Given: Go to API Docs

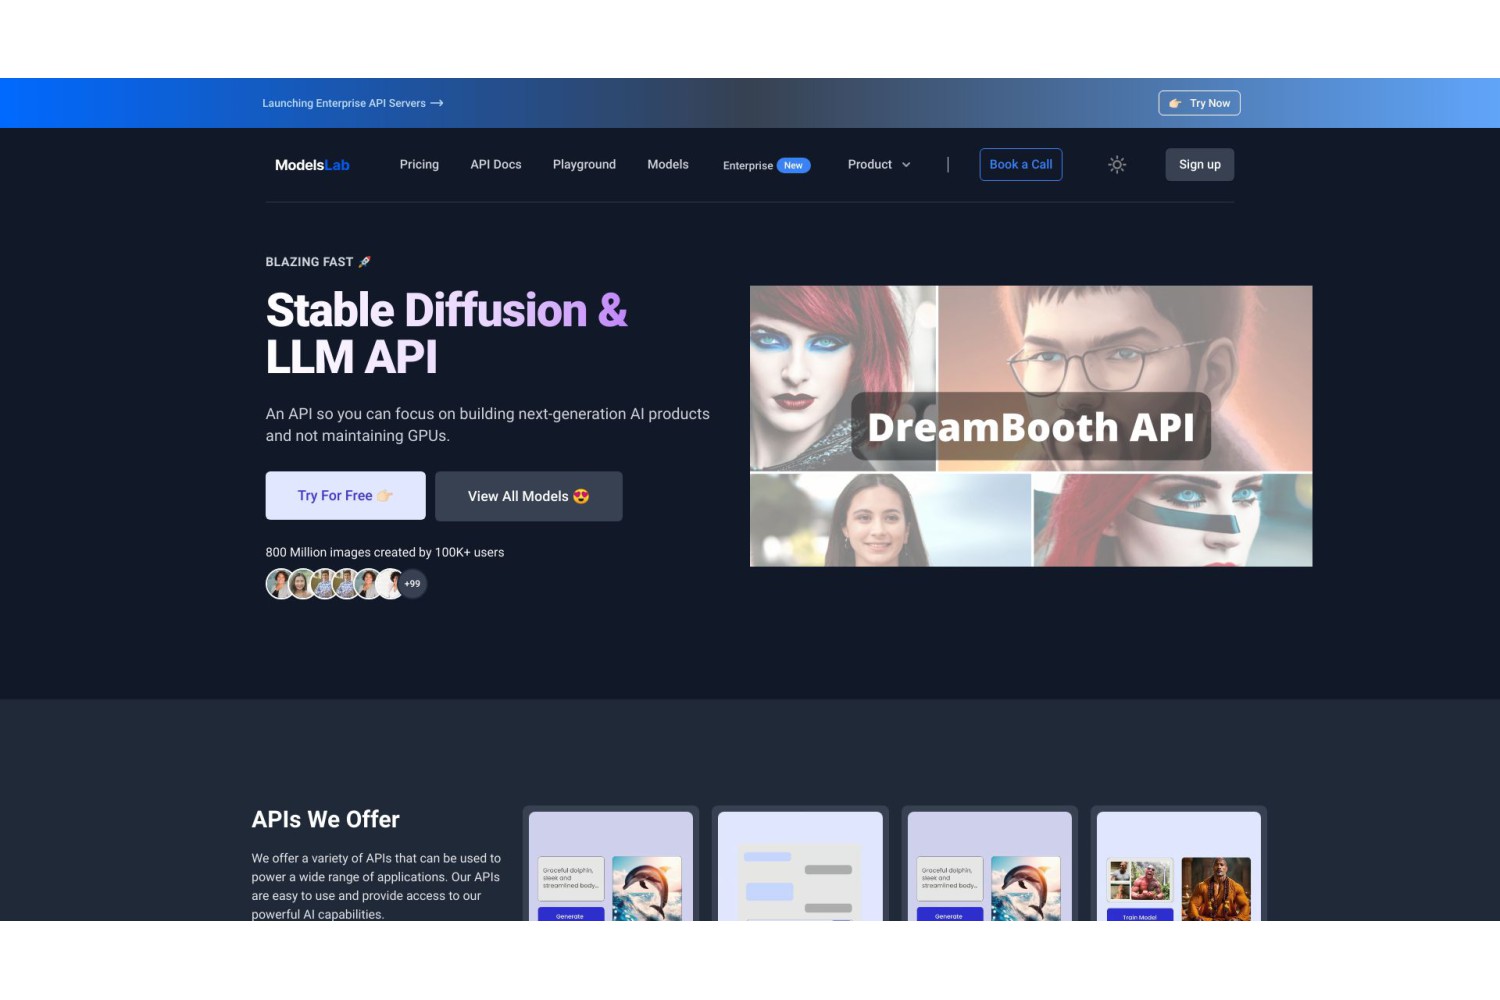Looking at the screenshot, I should (496, 165).
